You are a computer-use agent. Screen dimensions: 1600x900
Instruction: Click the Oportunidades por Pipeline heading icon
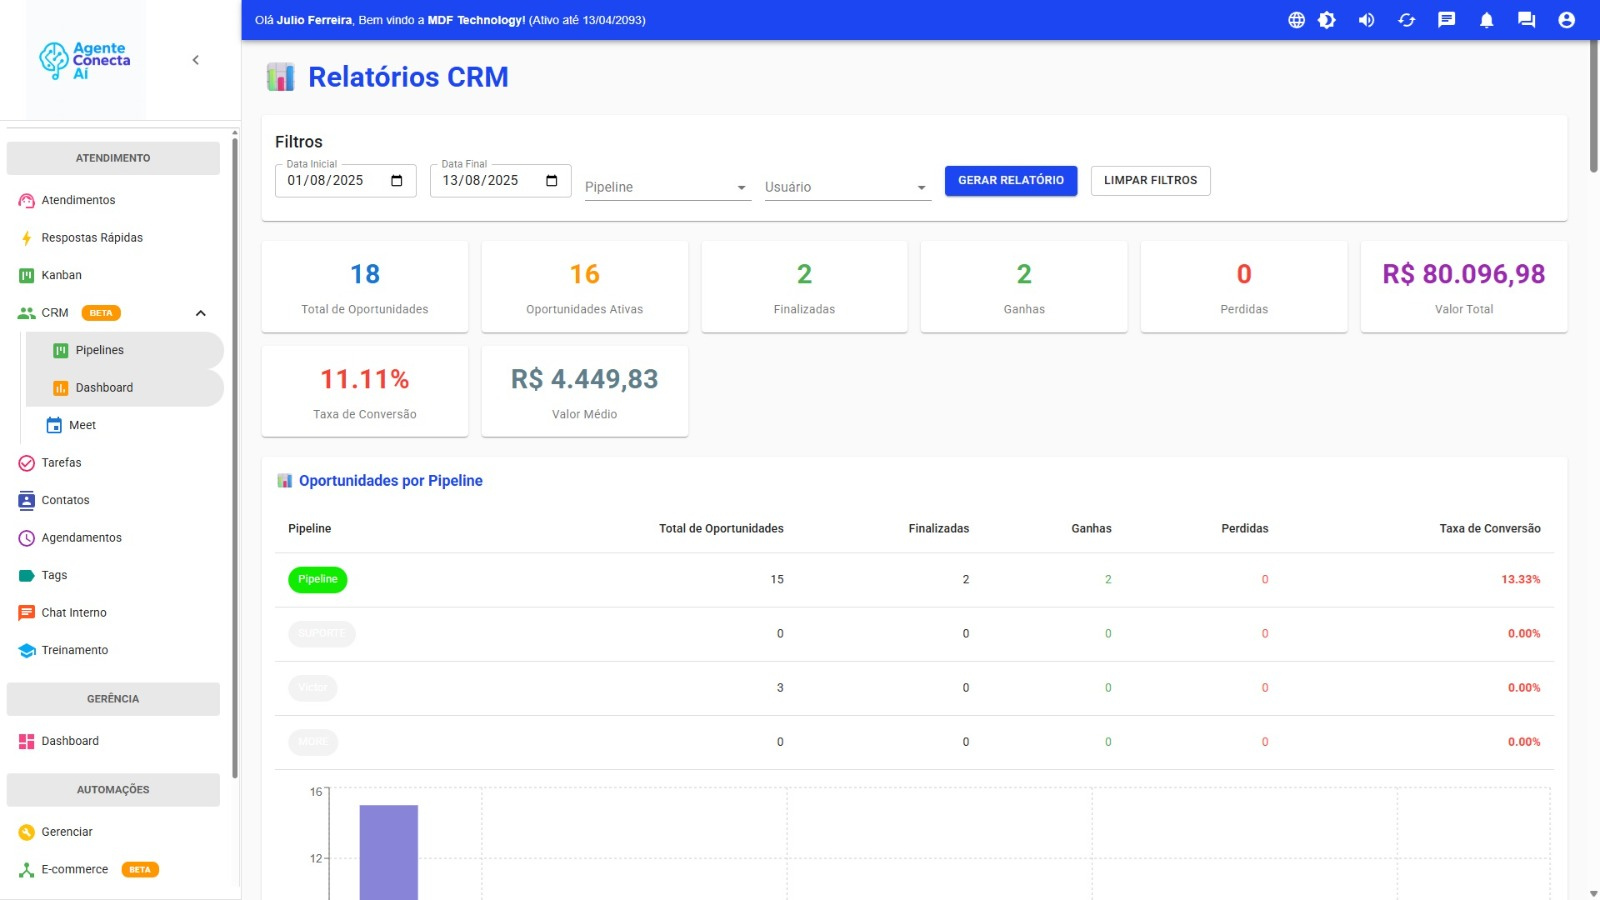tap(285, 481)
